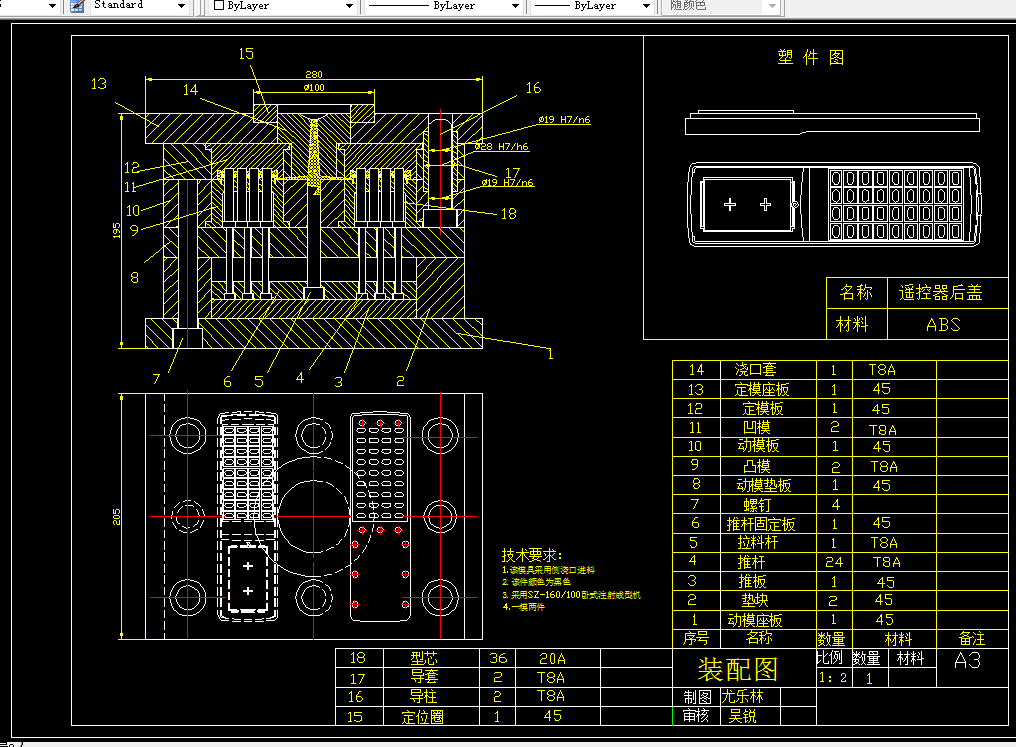1016x747 pixels.
Task: Select the 制图 label in title block
Action: [x=697, y=697]
